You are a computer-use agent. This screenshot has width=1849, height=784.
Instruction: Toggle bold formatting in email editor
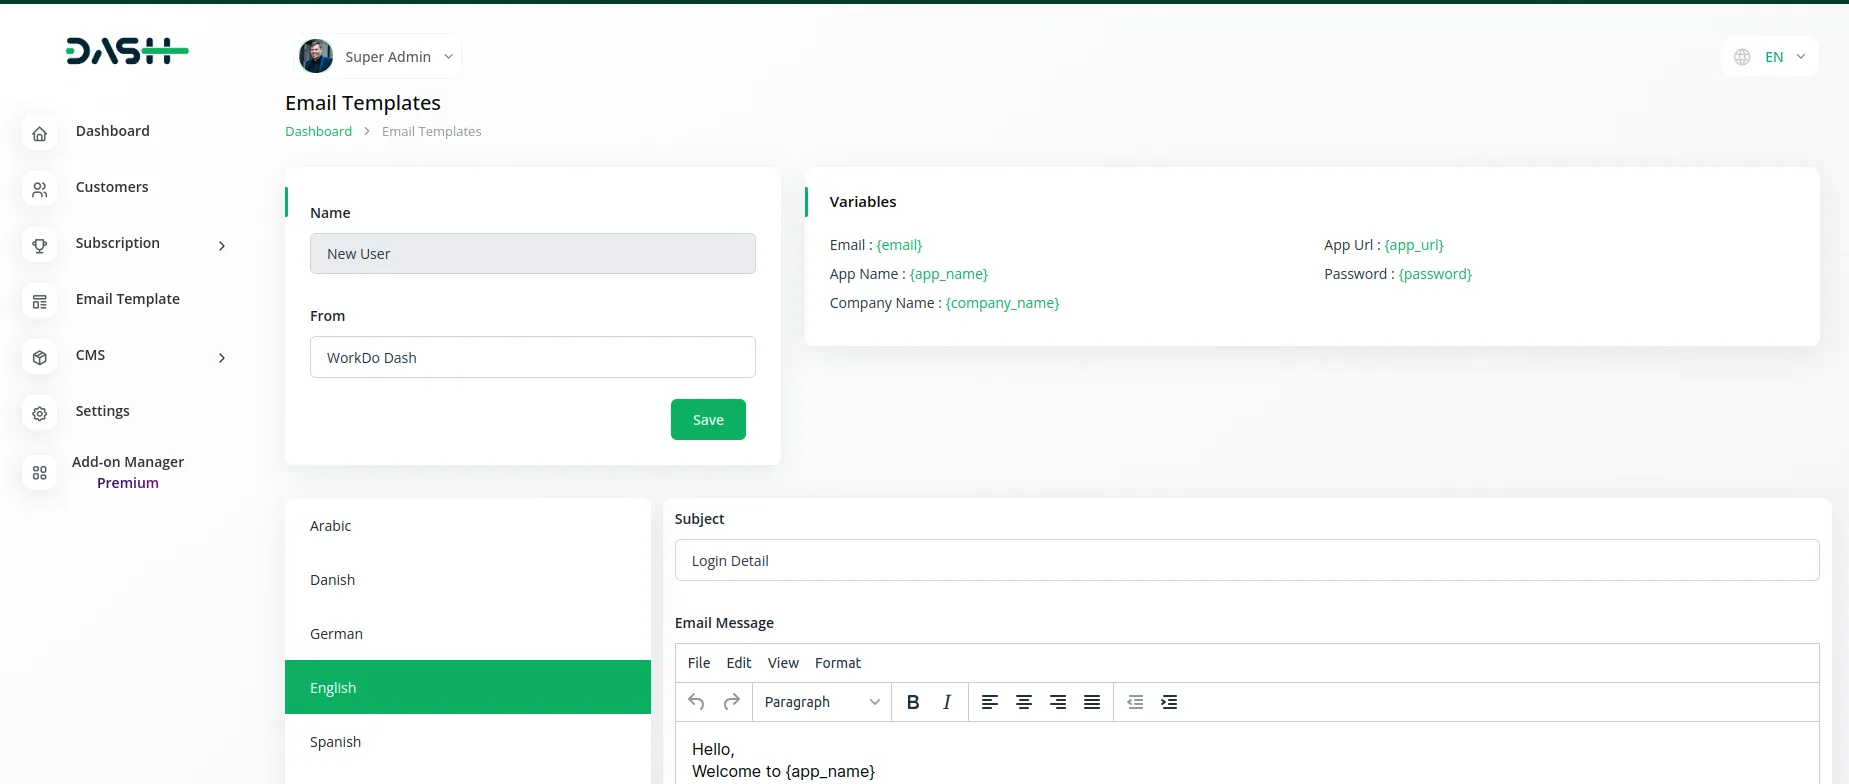pos(913,702)
